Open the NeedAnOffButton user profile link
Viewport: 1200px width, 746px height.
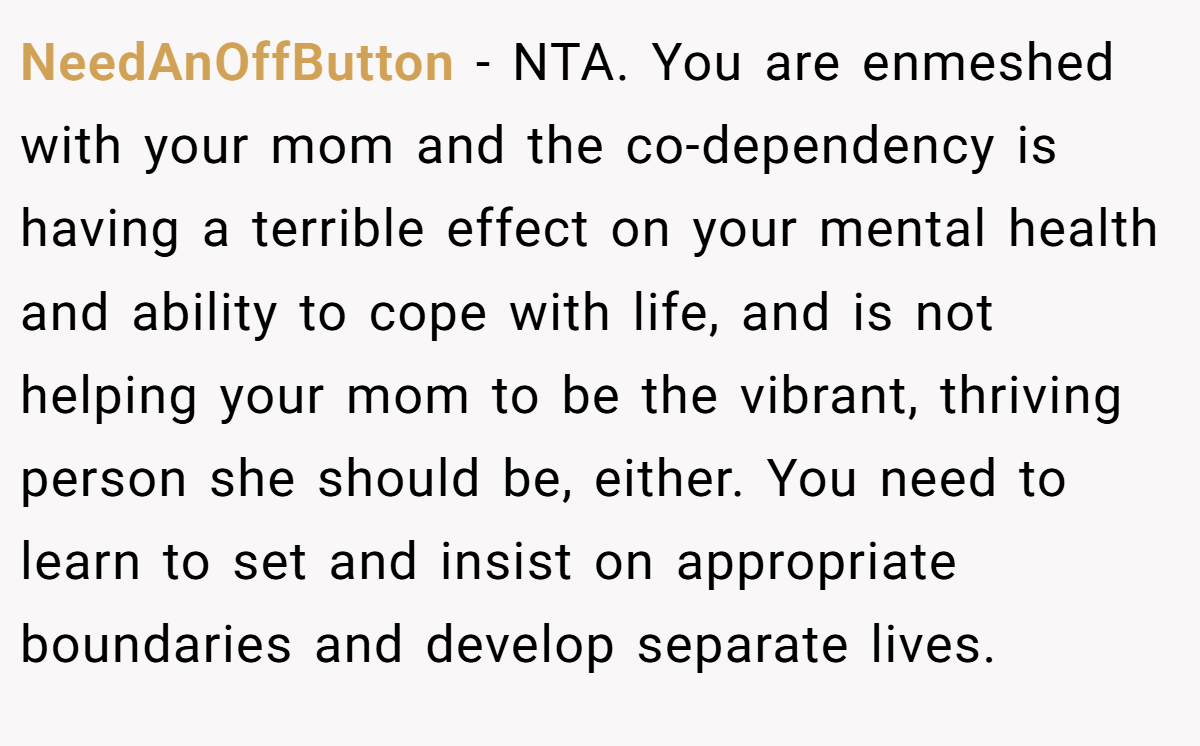pyautogui.click(x=237, y=63)
